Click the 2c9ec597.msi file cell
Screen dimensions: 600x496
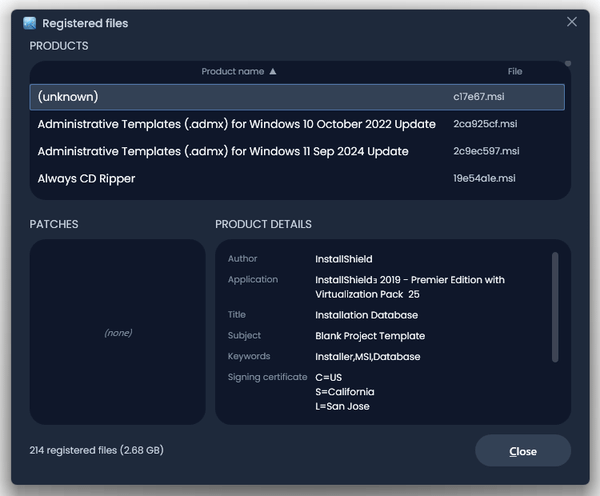pyautogui.click(x=486, y=151)
